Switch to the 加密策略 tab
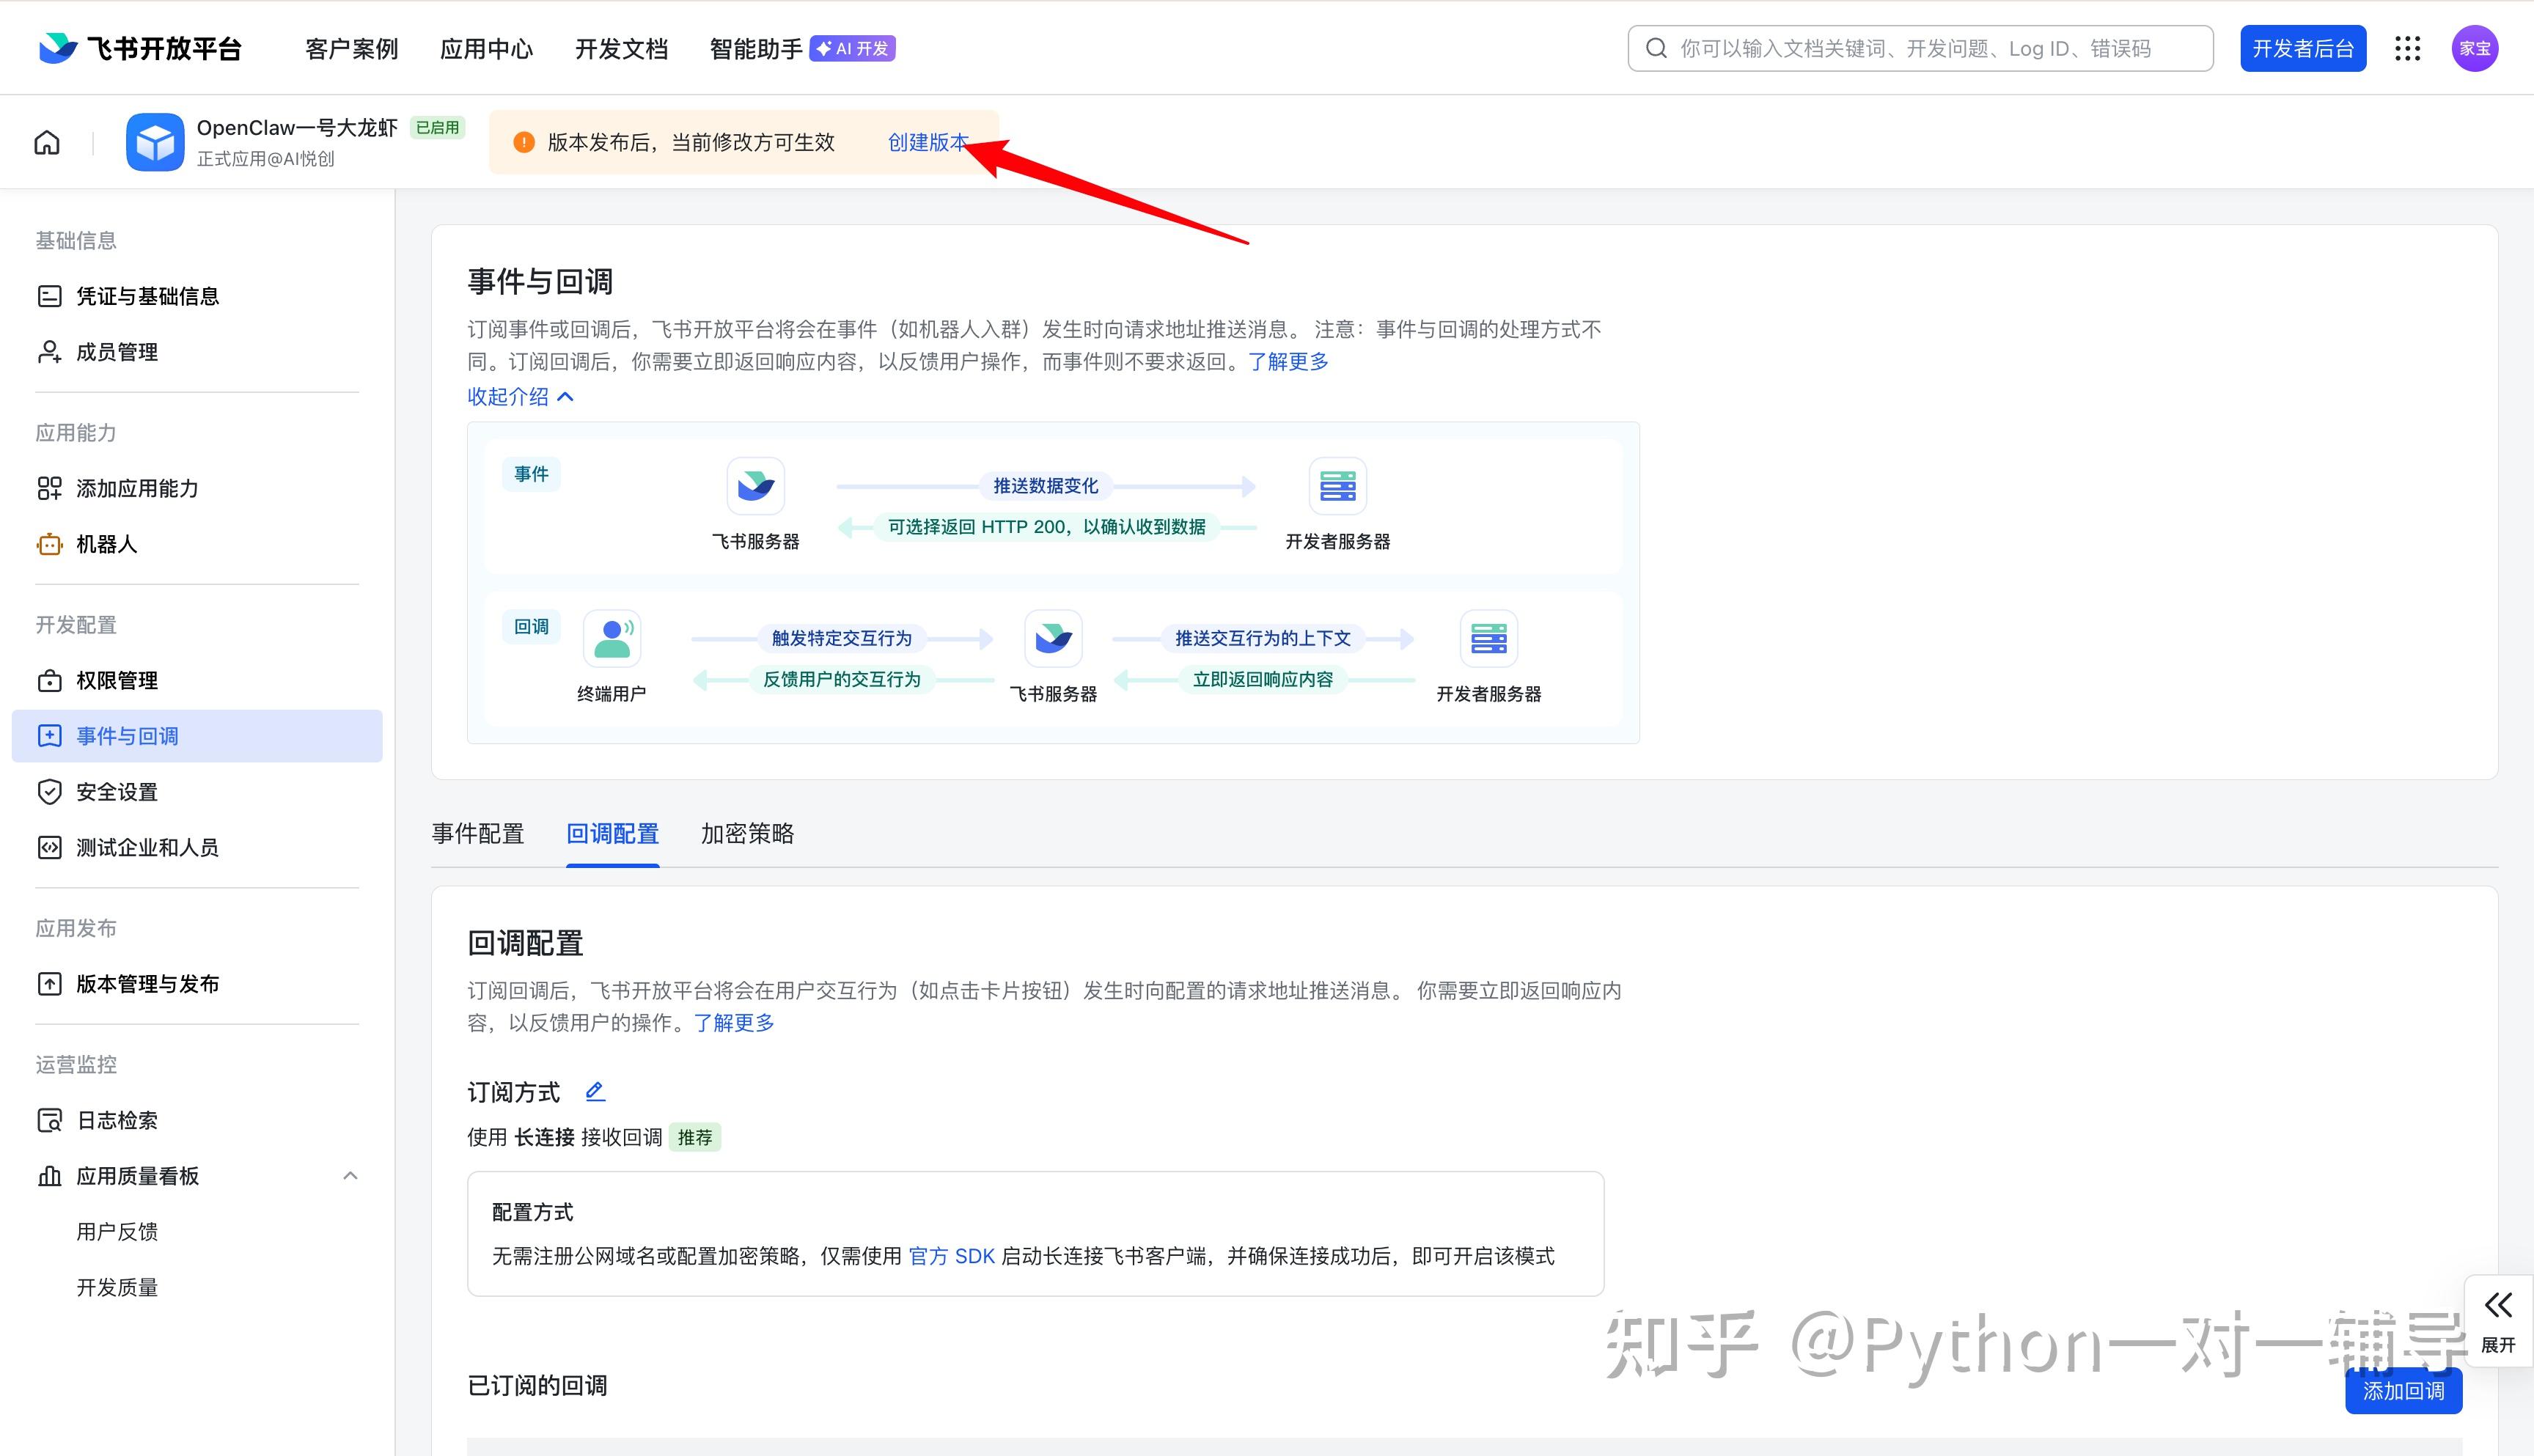 click(x=747, y=834)
